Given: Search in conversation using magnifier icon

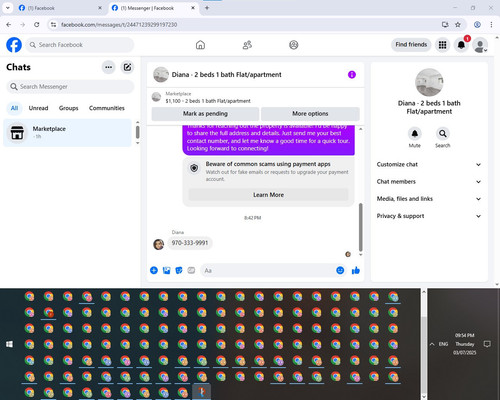Looking at the screenshot, I should coord(443,134).
